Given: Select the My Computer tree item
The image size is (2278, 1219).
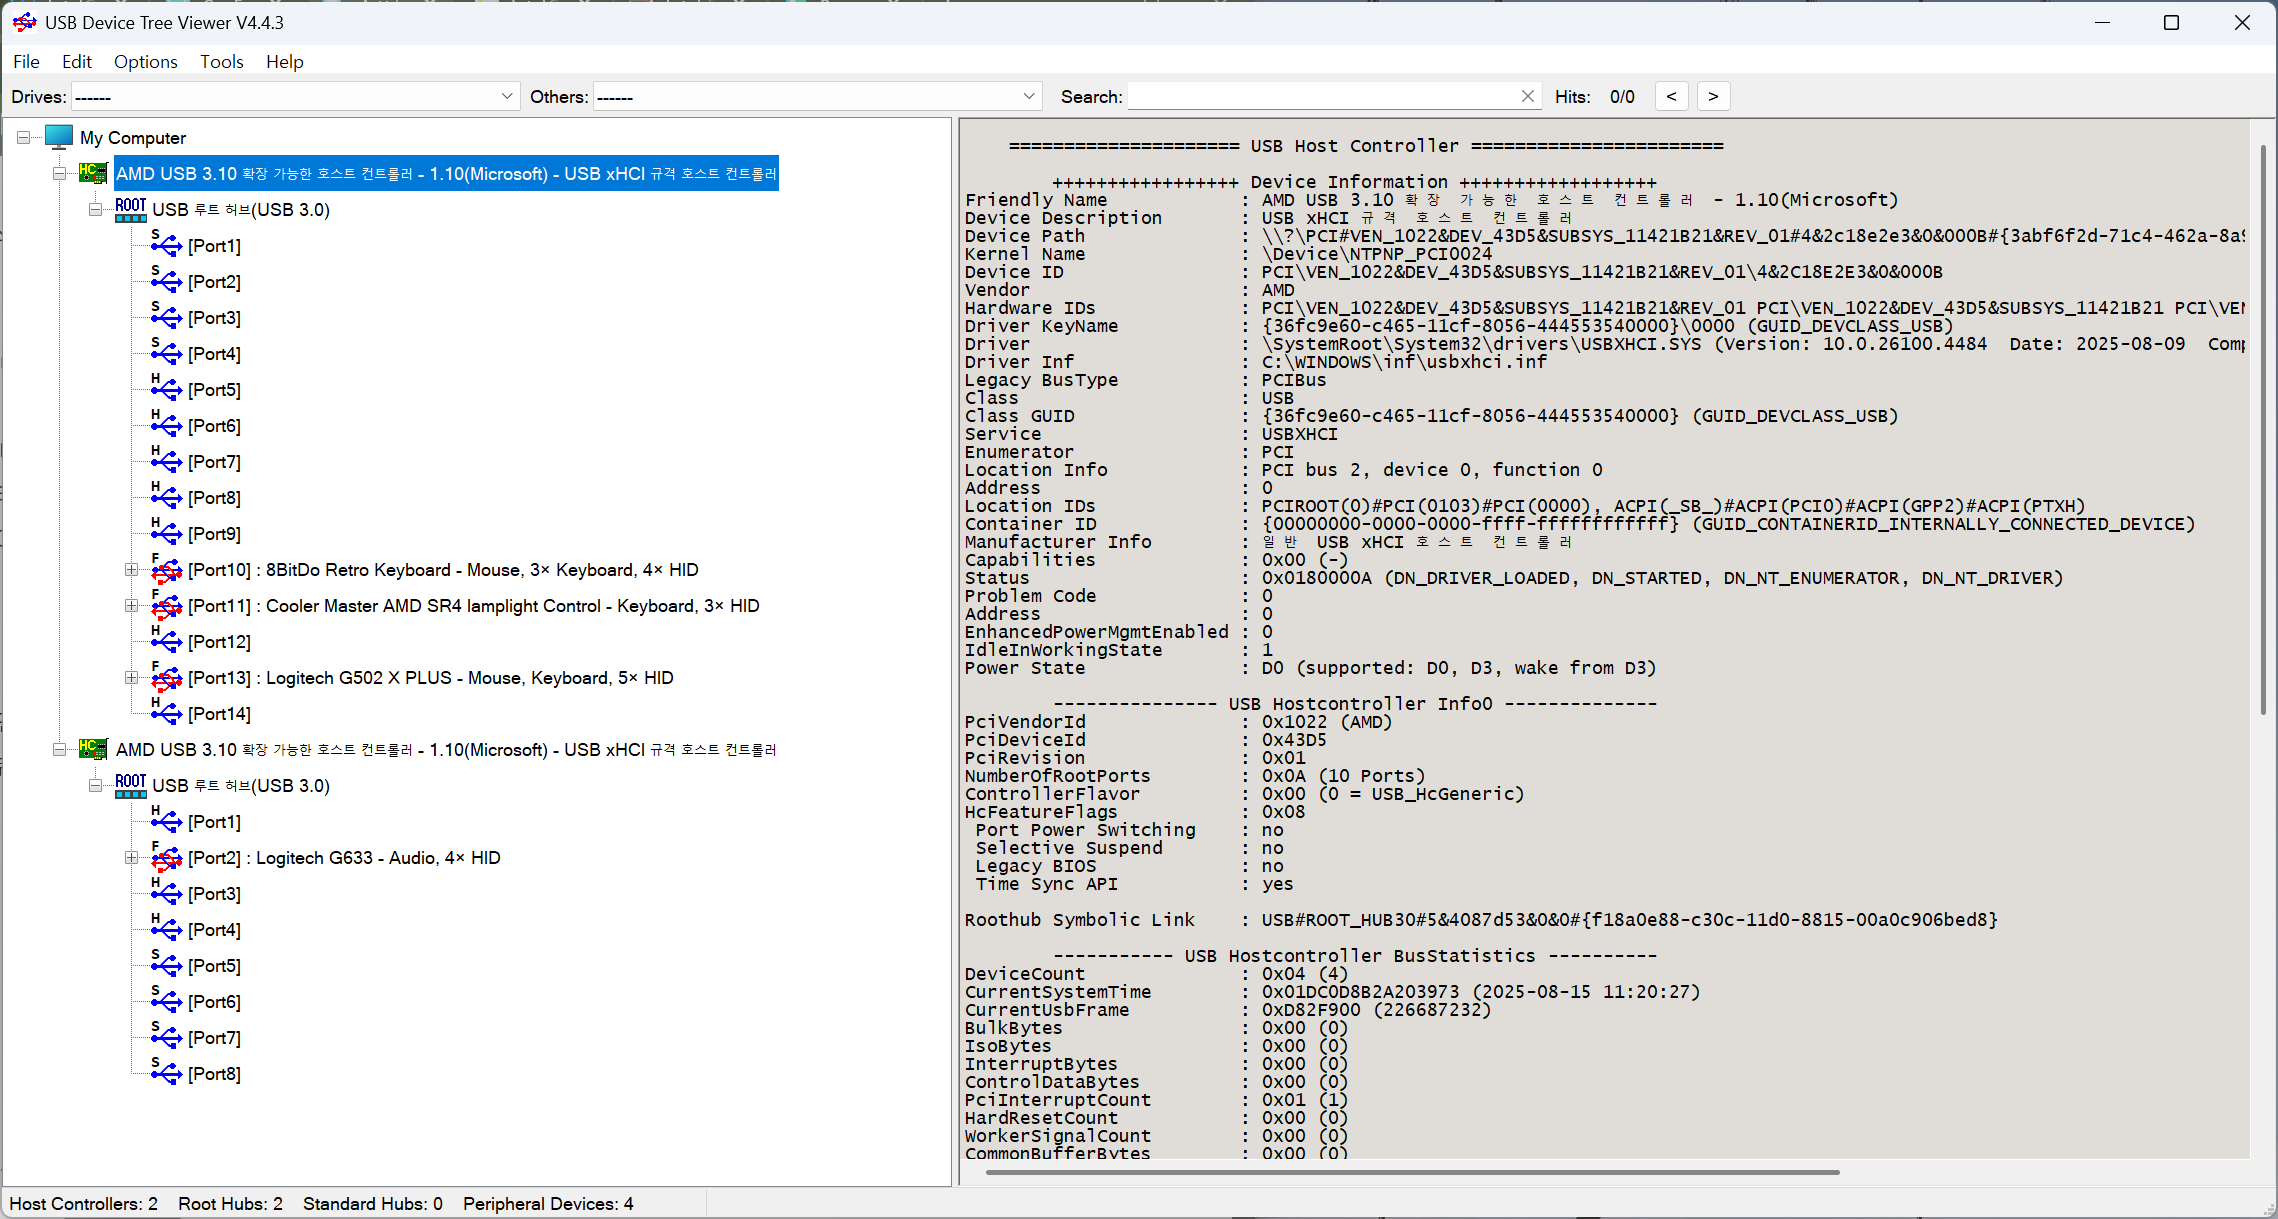Looking at the screenshot, I should click(x=133, y=137).
